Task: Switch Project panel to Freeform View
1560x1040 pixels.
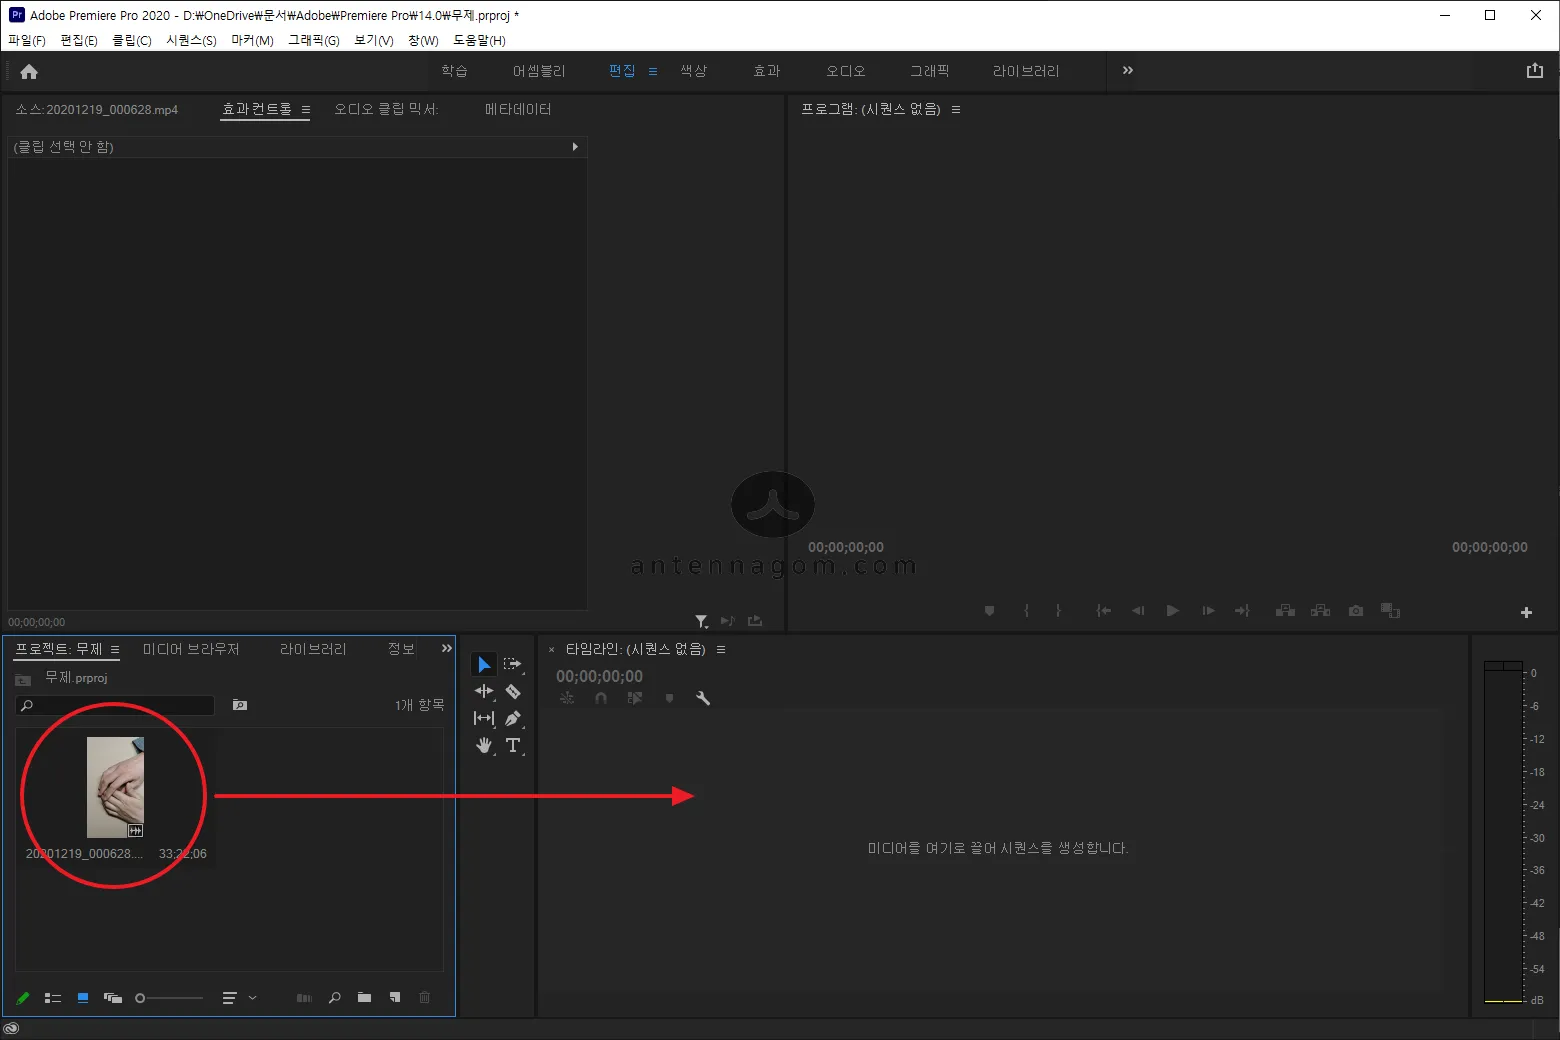Action: [113, 998]
